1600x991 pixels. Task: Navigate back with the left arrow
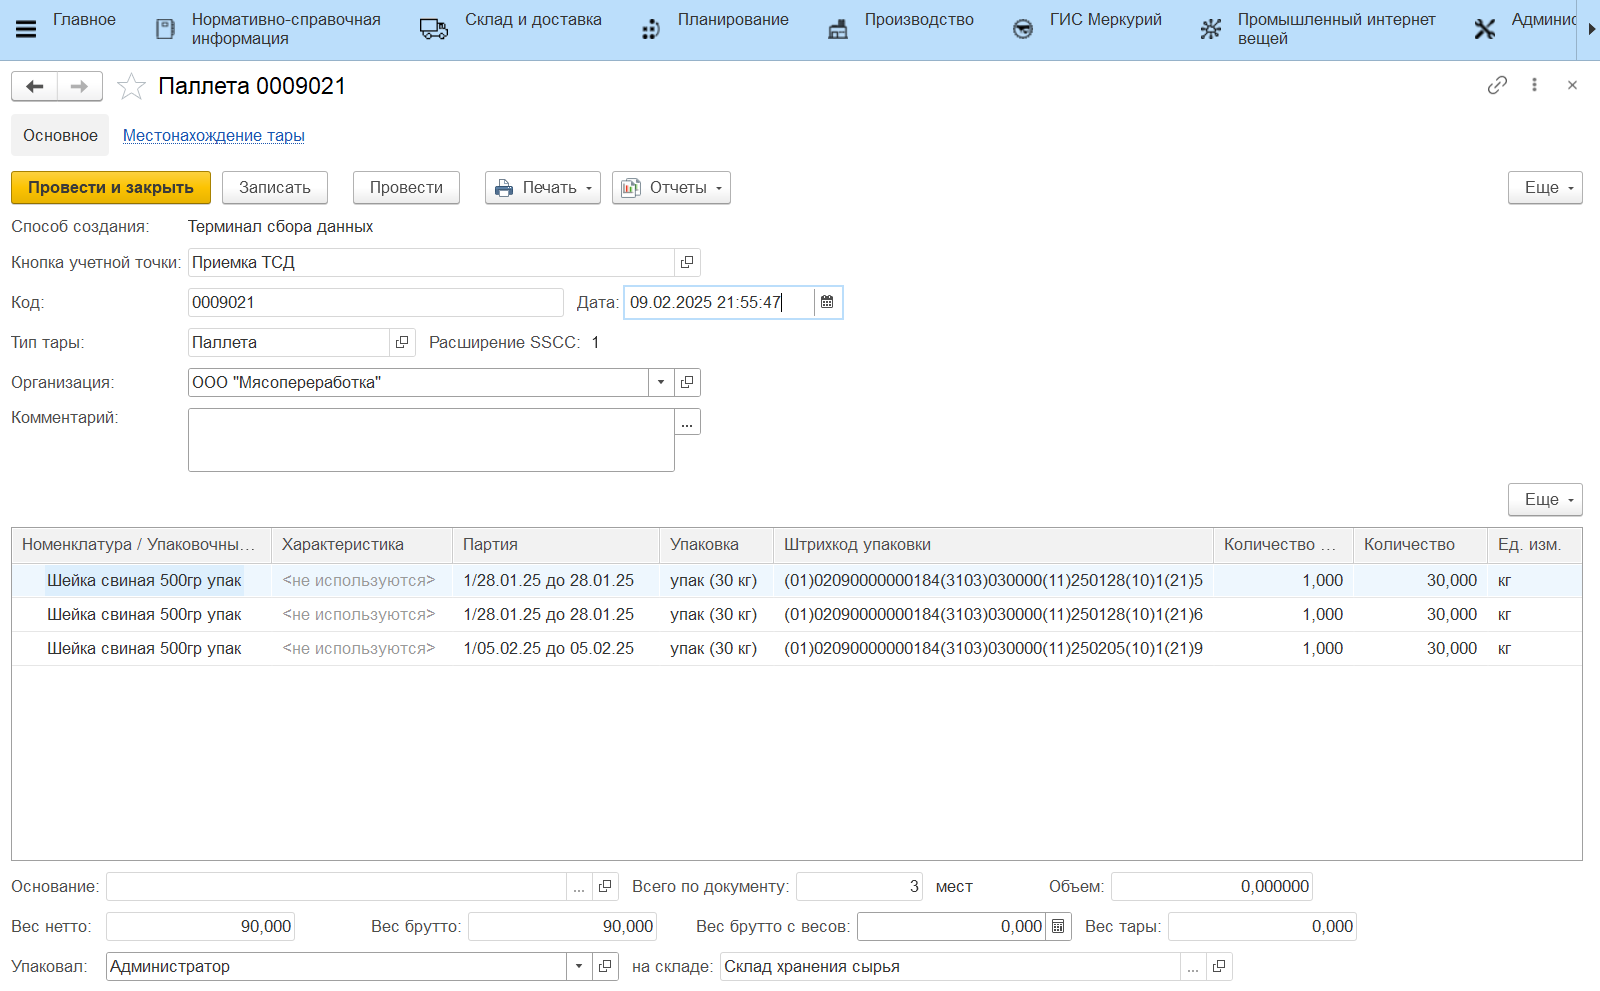point(35,87)
